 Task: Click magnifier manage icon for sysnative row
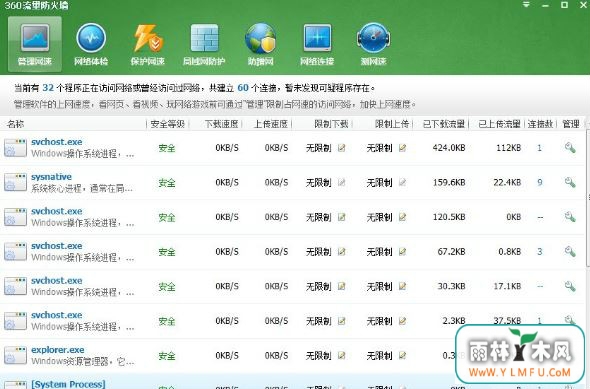(570, 182)
